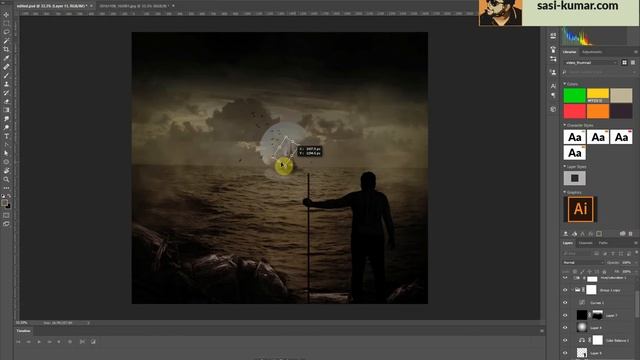
Task: Open the Libraries panel flyout menu
Action: 636,52
